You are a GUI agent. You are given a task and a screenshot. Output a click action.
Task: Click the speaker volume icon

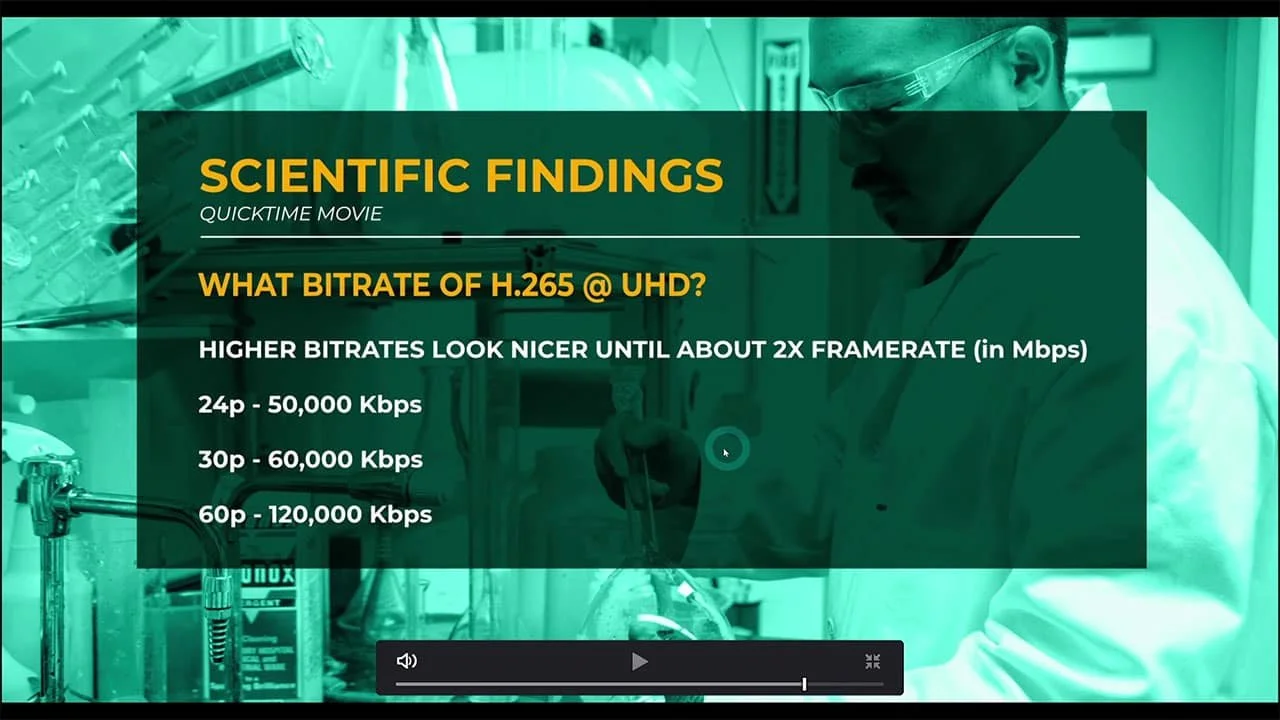tap(407, 660)
